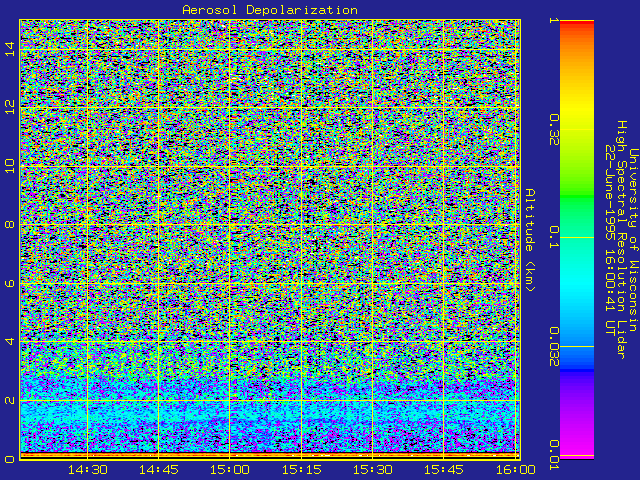Click the 12 km altitude axis label
Viewport: 640px width, 480px height.
coord(9,107)
